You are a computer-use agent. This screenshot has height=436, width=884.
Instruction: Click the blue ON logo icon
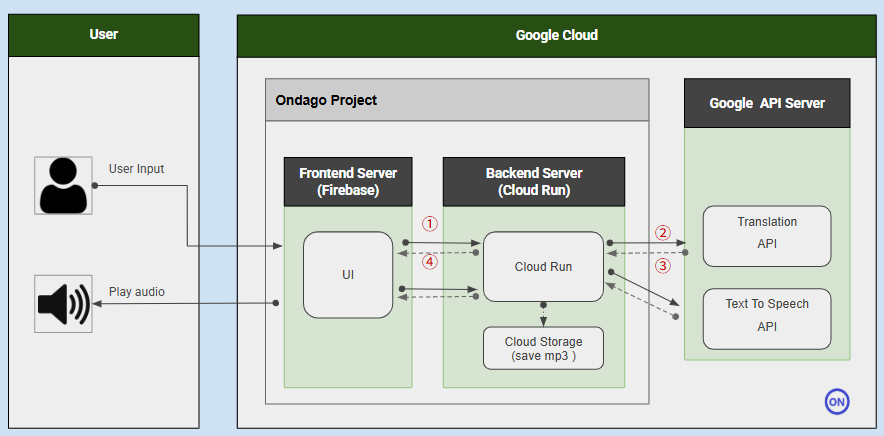pos(837,402)
